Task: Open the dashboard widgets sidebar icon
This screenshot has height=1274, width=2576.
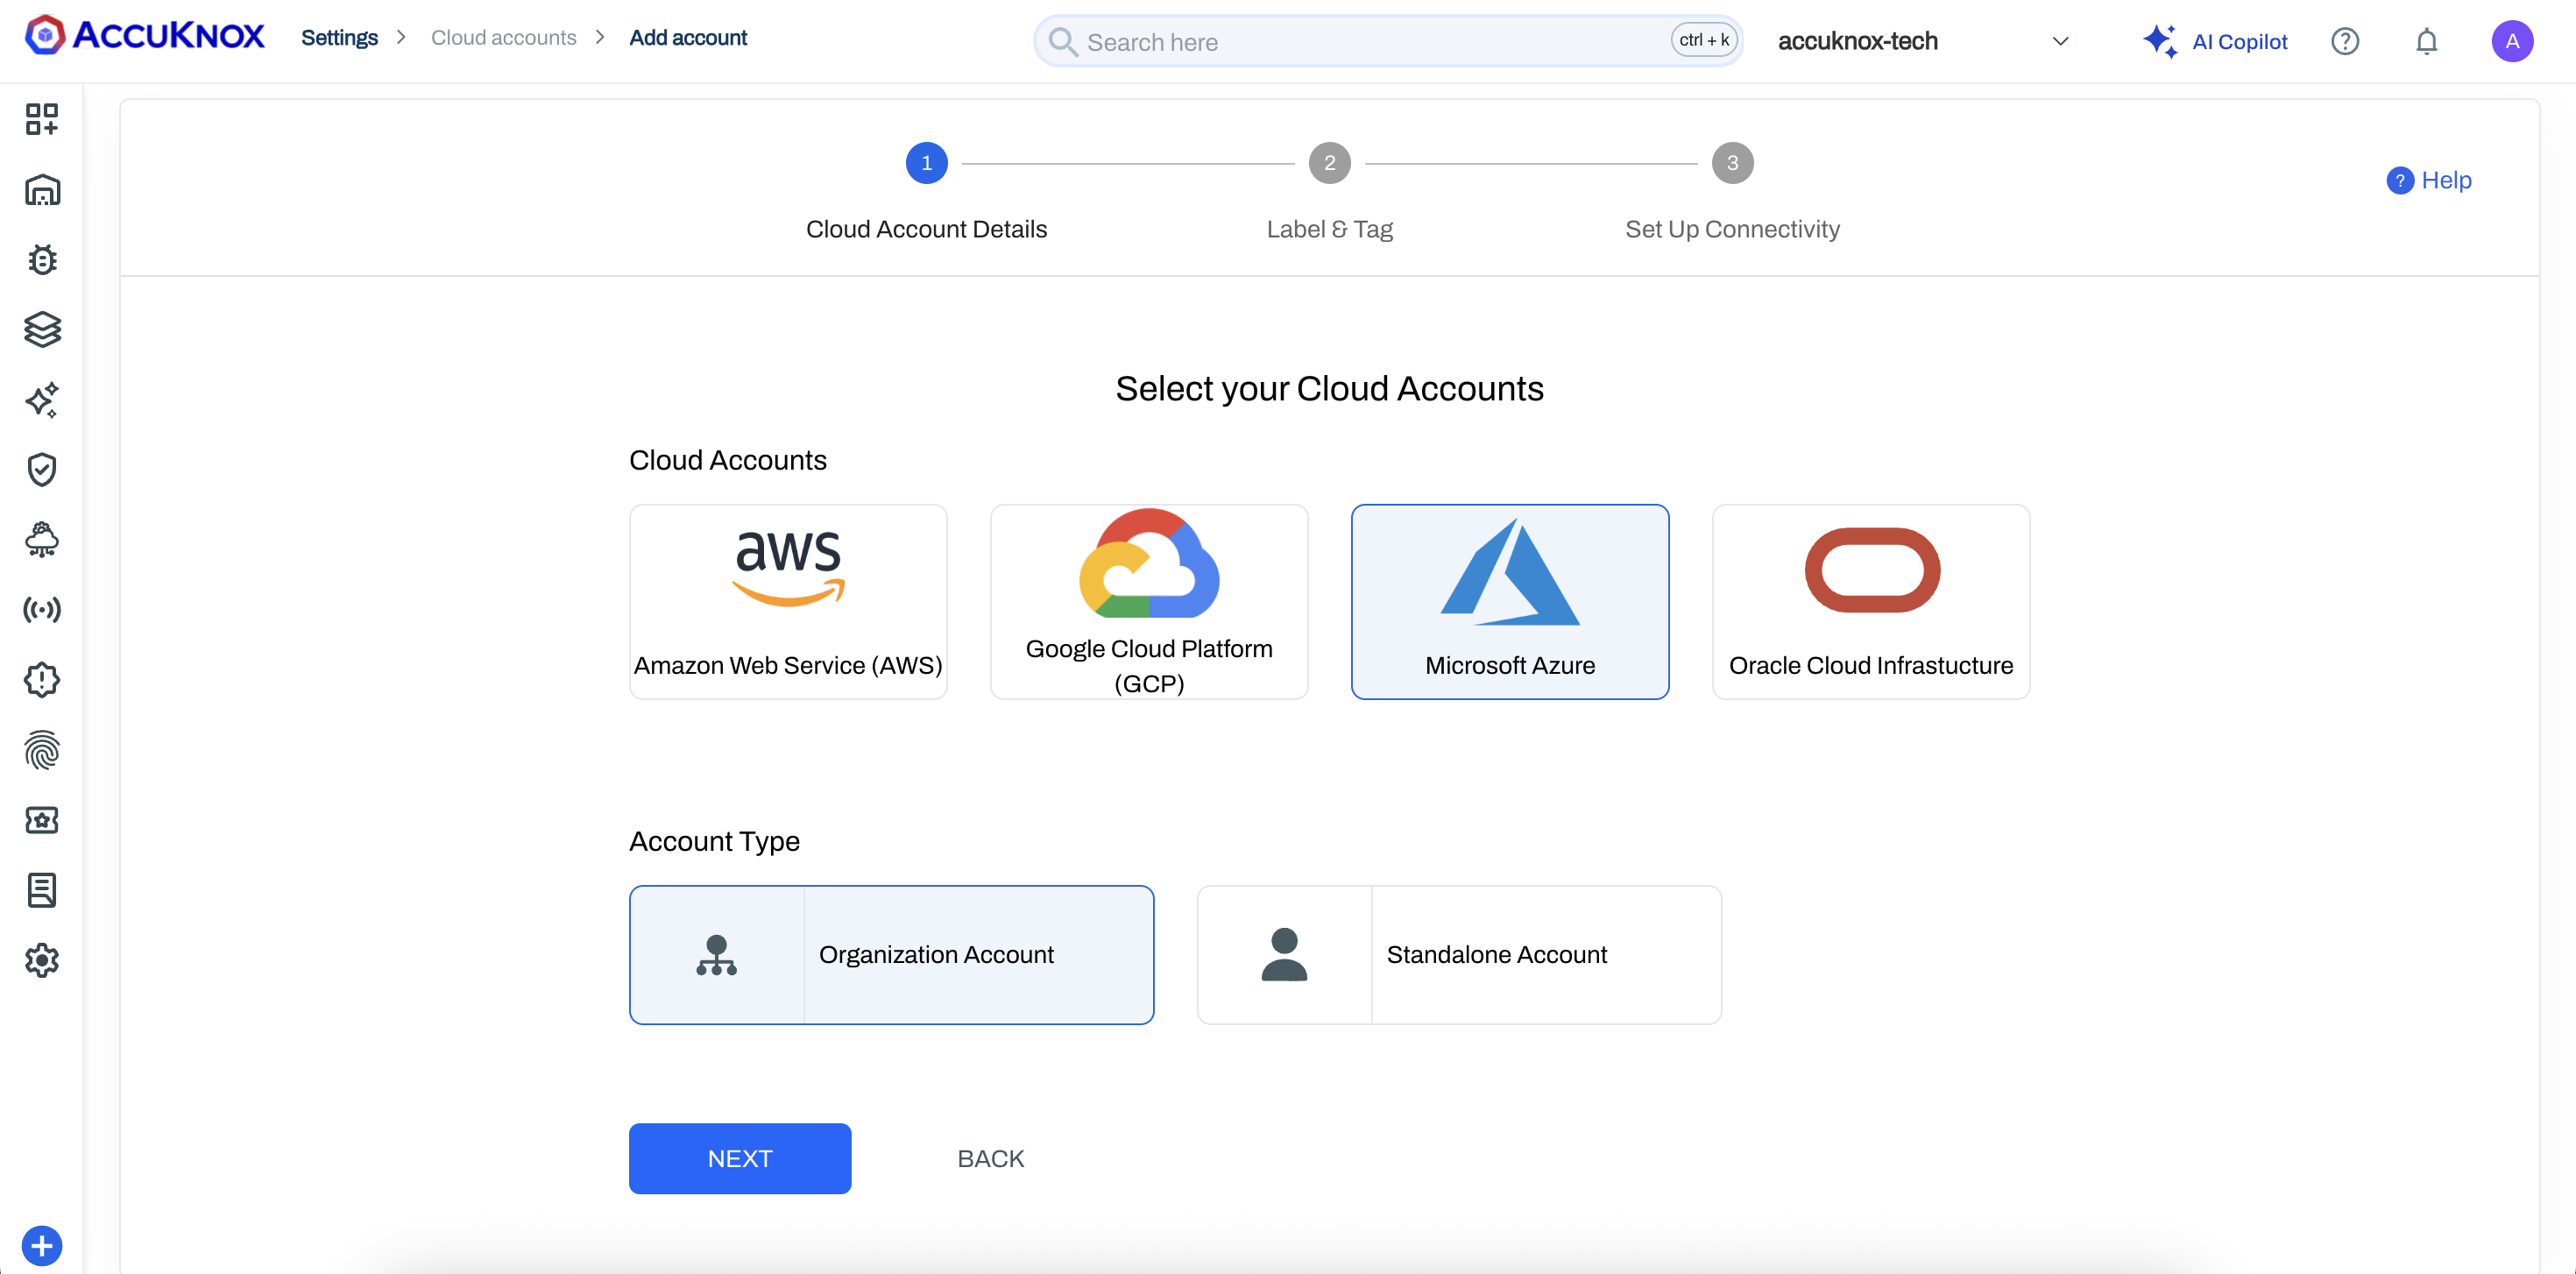Action: pyautogui.click(x=42, y=119)
